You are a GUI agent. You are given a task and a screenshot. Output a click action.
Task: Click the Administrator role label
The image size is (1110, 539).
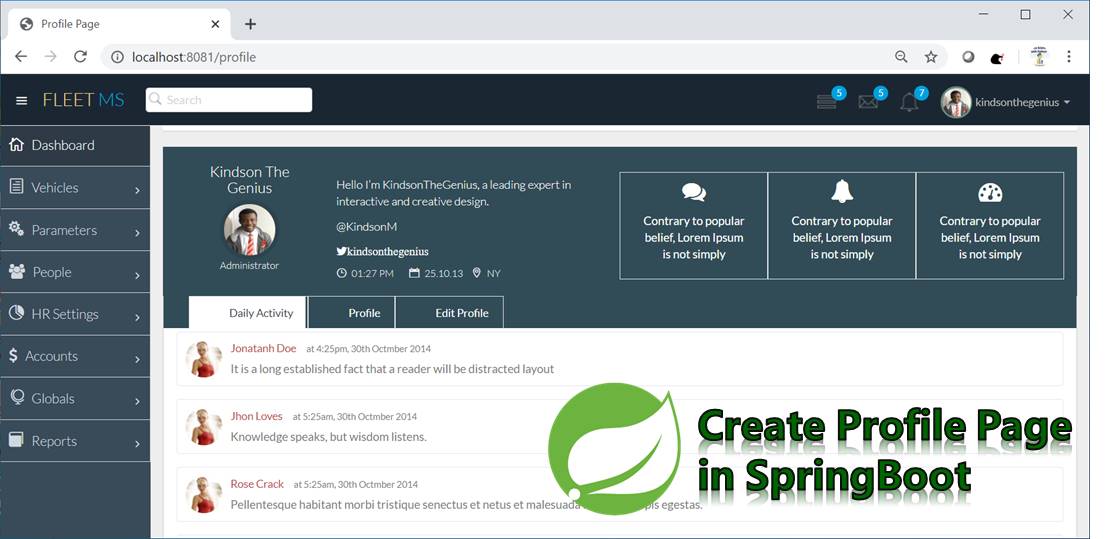click(249, 266)
